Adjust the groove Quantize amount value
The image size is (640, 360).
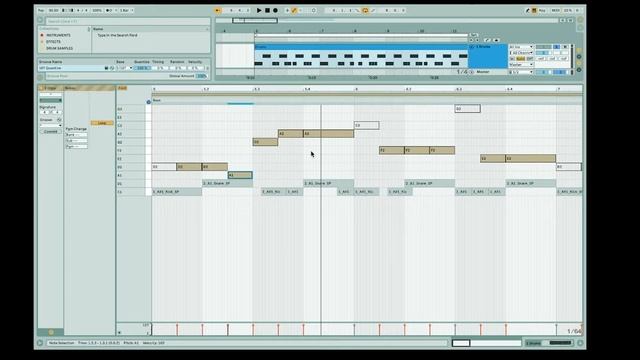[142, 68]
